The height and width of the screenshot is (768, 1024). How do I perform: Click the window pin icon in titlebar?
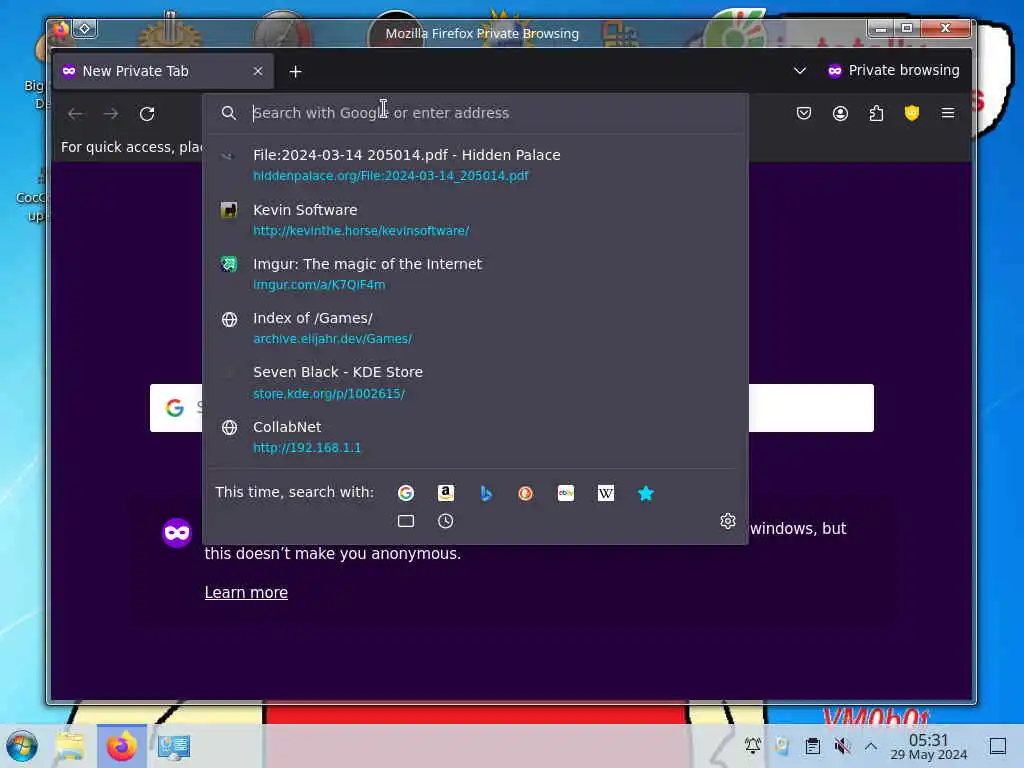[84, 29]
